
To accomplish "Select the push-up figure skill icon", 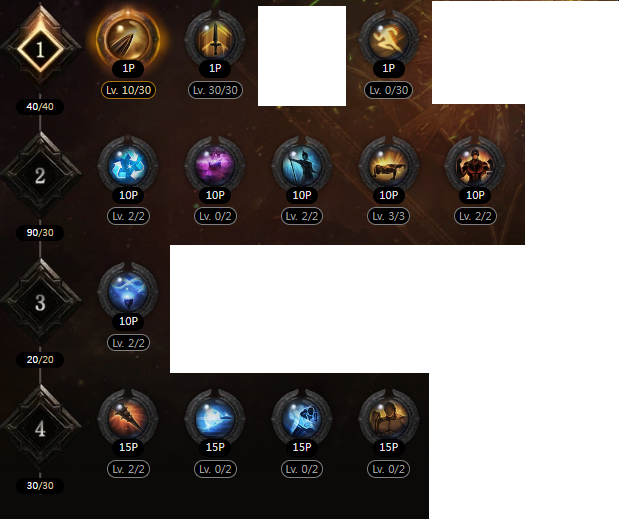I will pos(388,166).
